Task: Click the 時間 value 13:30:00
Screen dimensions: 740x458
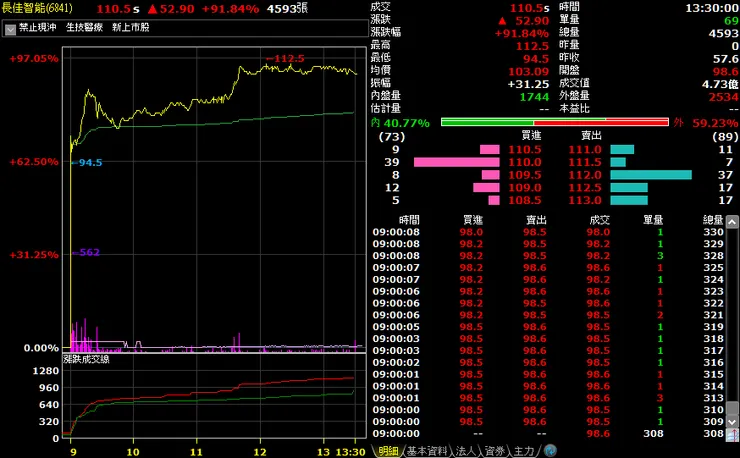Action: [712, 8]
